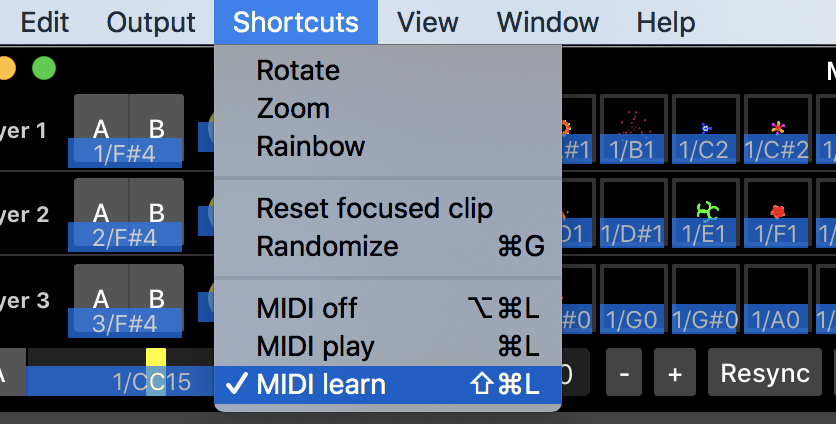Choose Randomize from the Shortcuts menu
The image size is (836, 424).
pyautogui.click(x=327, y=246)
